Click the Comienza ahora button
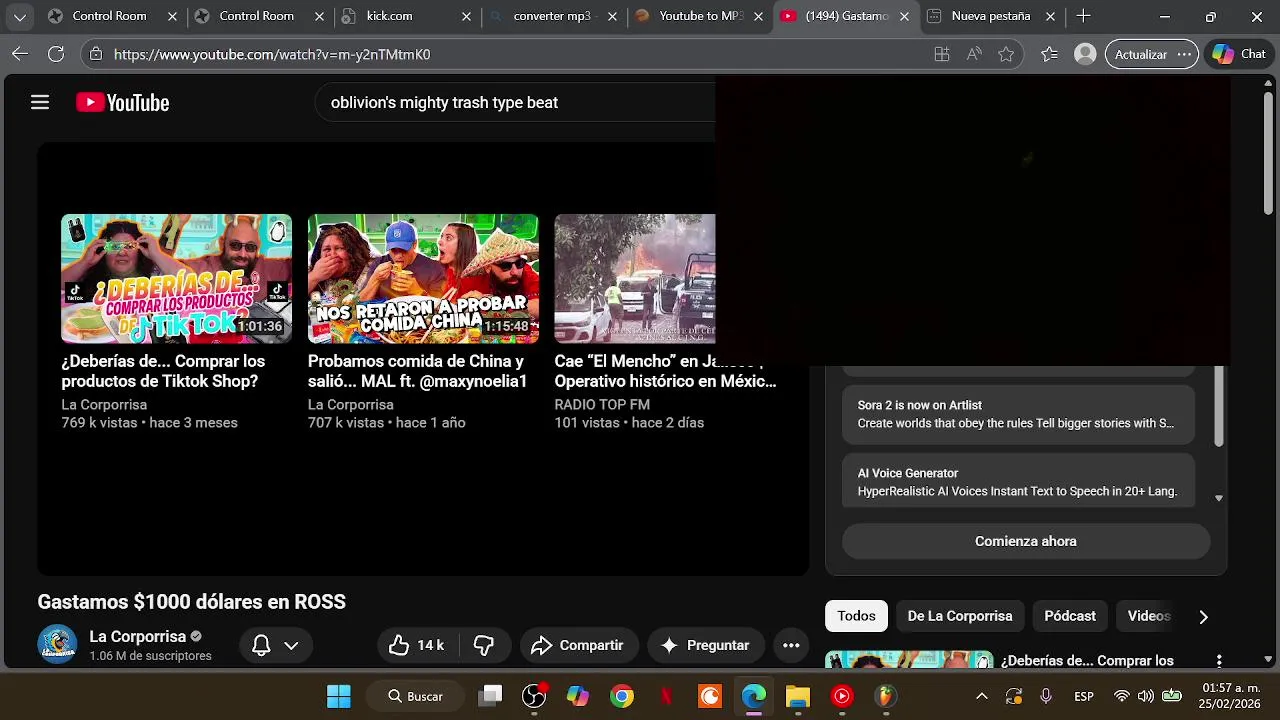 tap(1026, 541)
